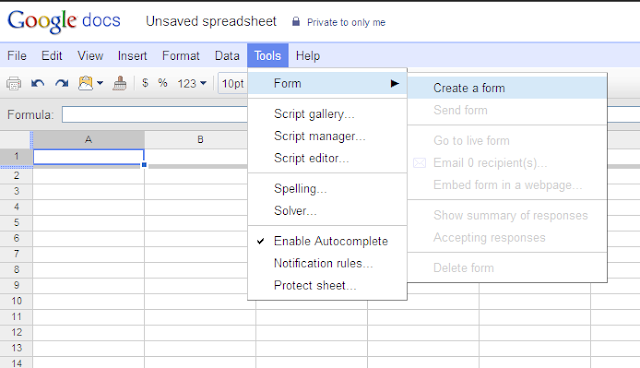Viewport: 640px width, 368px height.
Task: Click the Unsaved spreadsheet title
Action: 211,21
